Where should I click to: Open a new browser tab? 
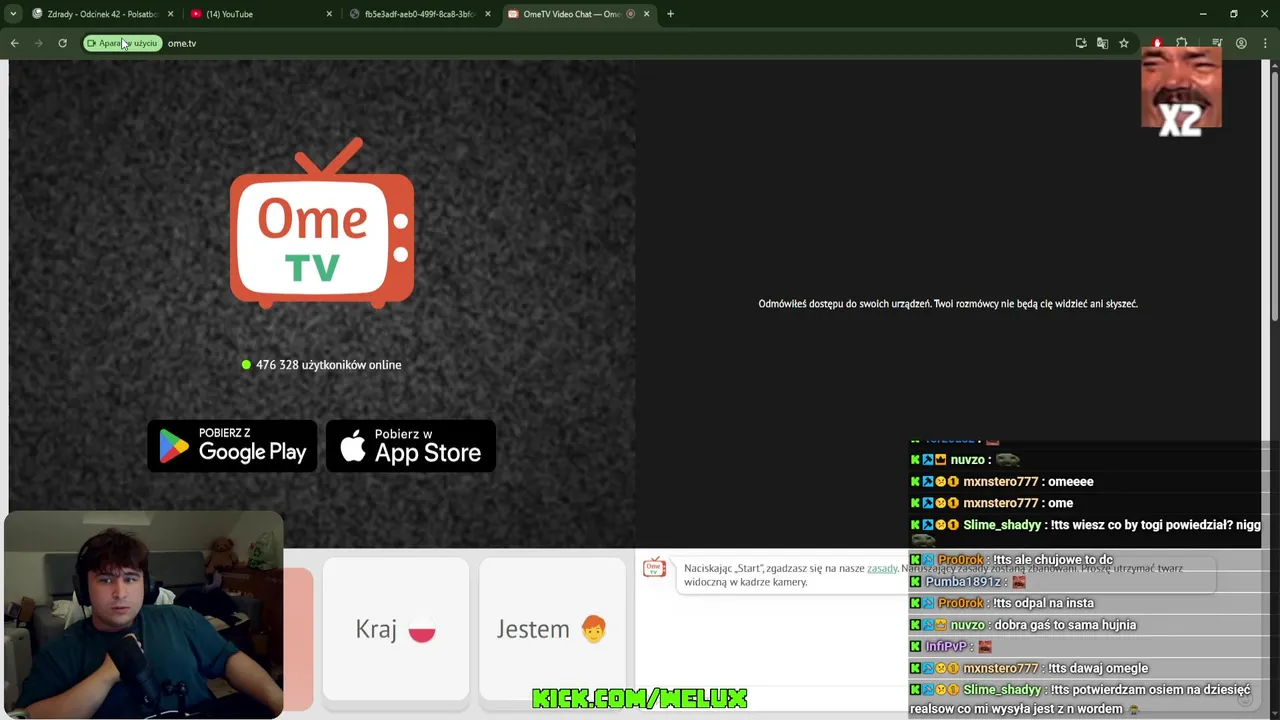[x=670, y=14]
